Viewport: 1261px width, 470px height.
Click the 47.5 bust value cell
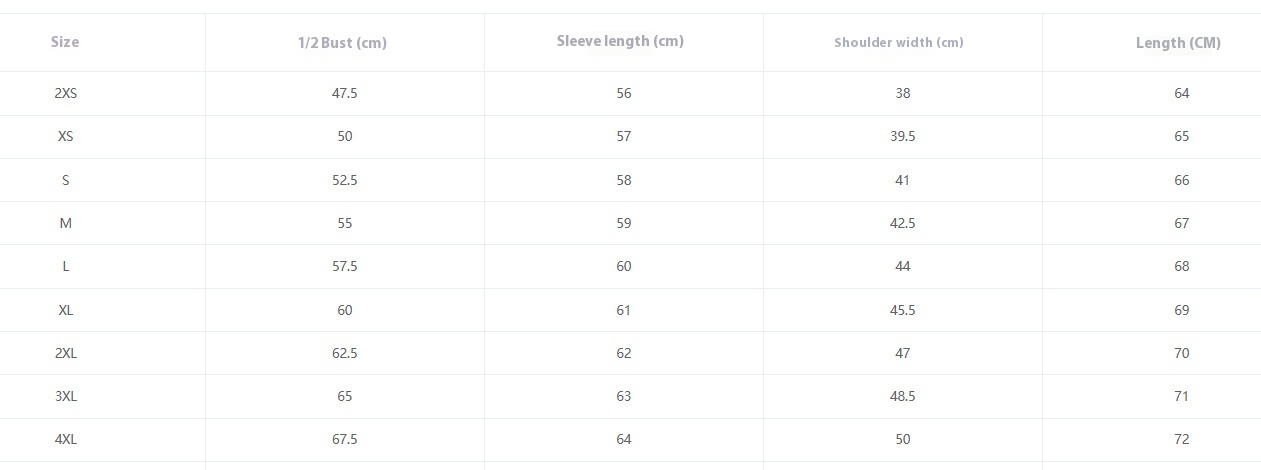(345, 93)
